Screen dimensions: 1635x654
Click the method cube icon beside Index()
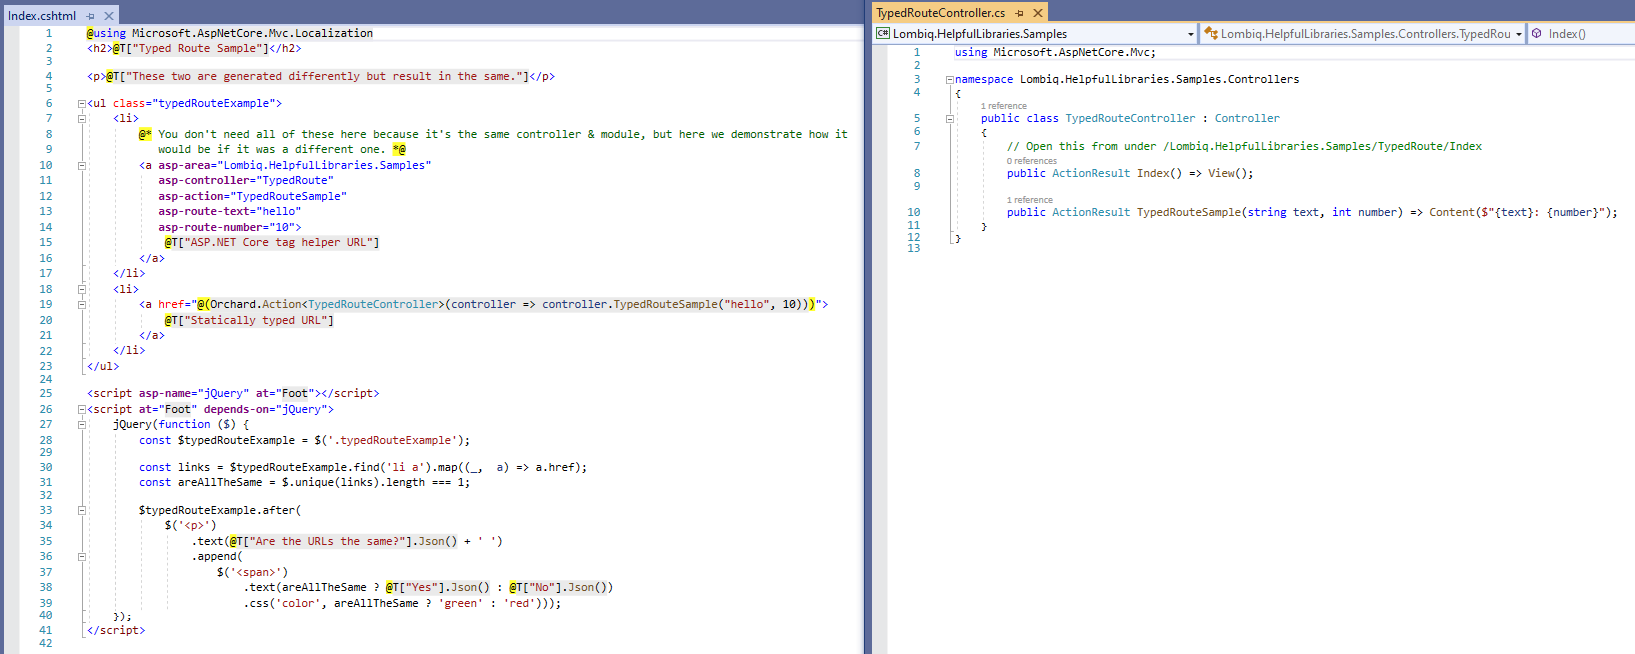point(1537,34)
